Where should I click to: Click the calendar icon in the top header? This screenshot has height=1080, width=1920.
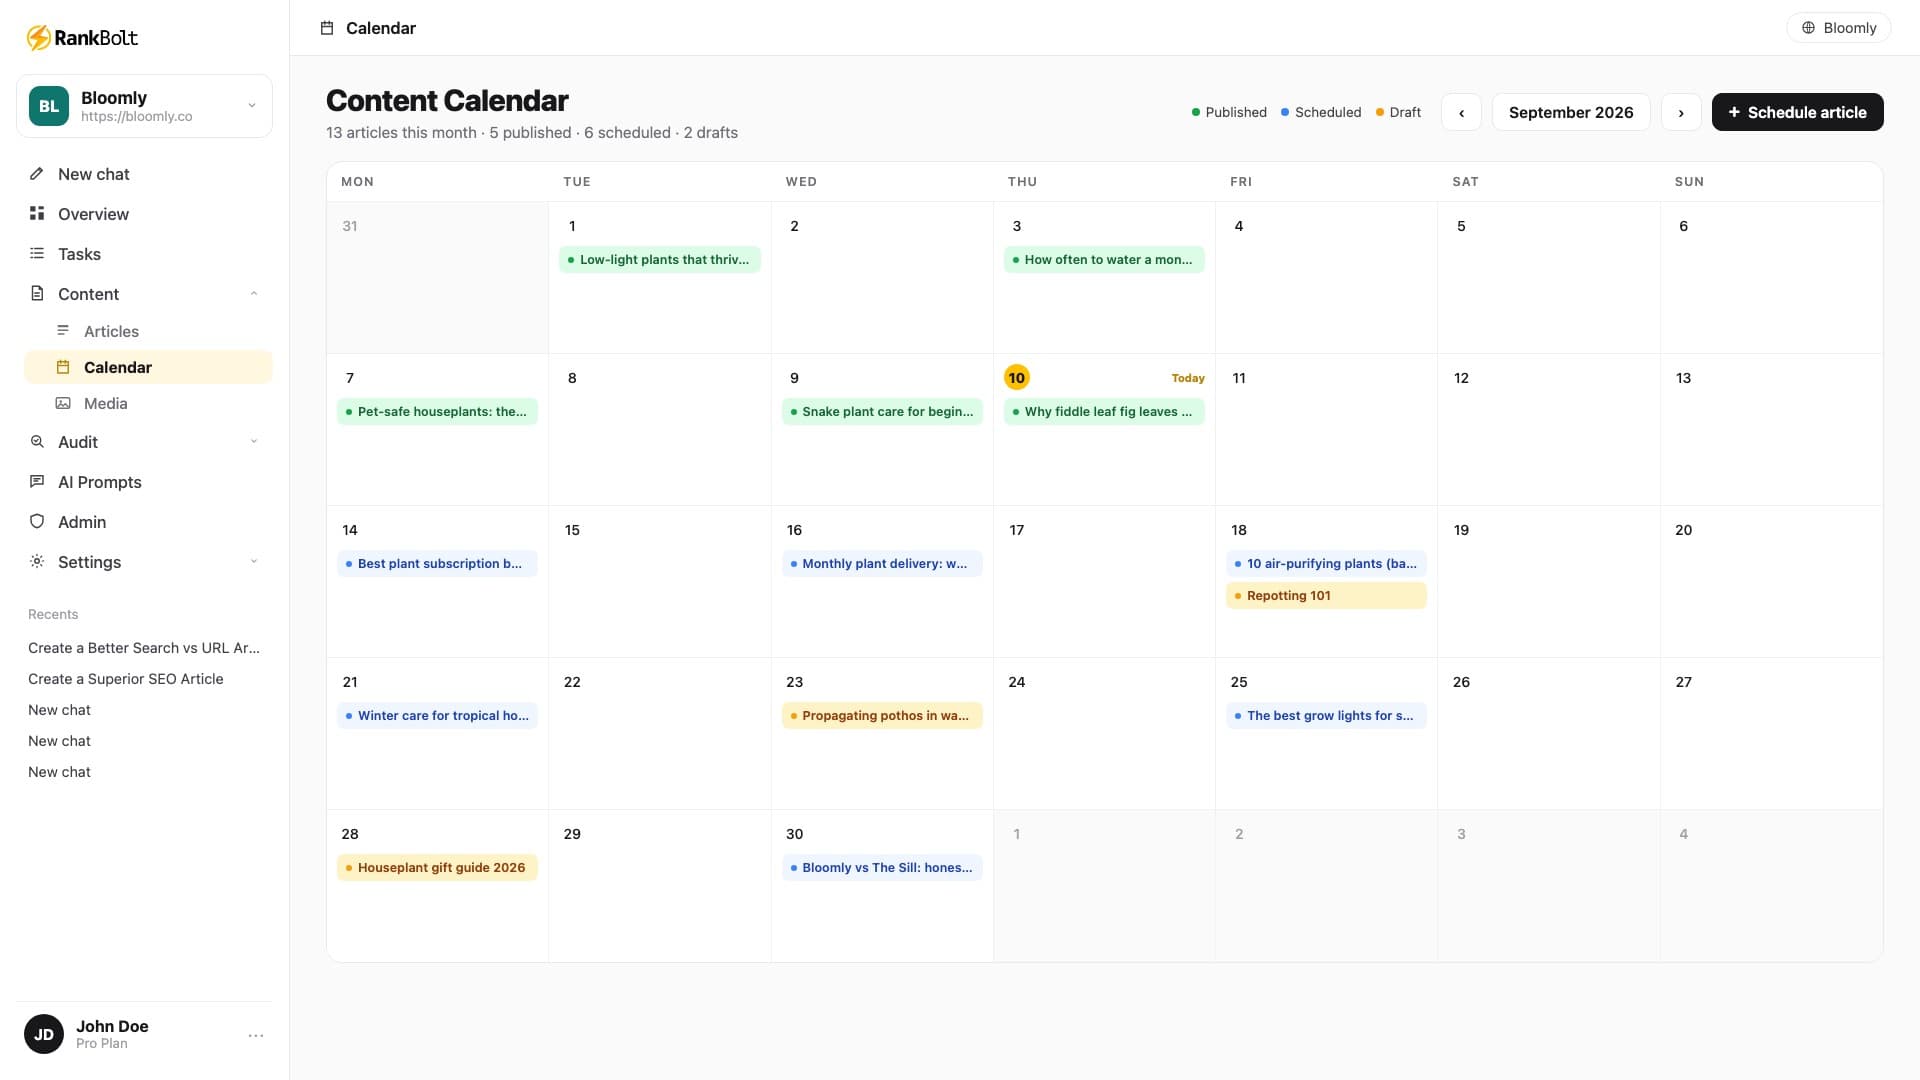[x=327, y=28]
